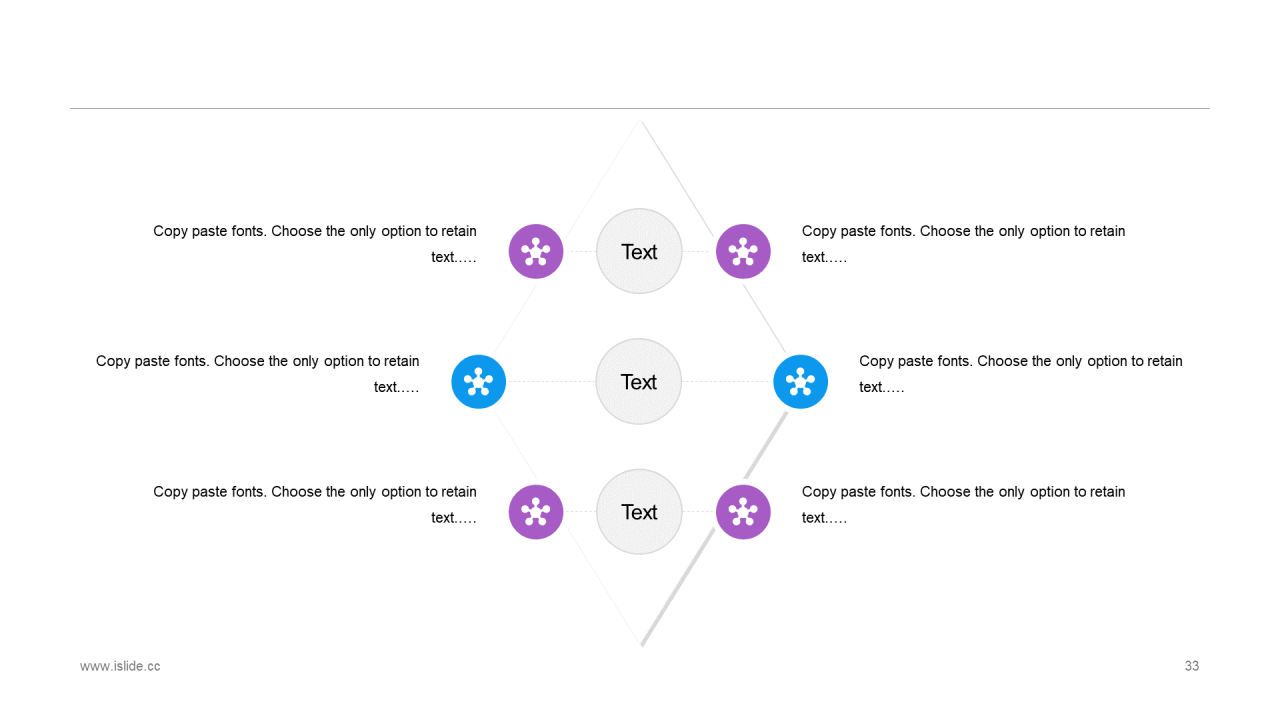Pick the bottom-right purple network icon
The width and height of the screenshot is (1280, 720).
(743, 512)
